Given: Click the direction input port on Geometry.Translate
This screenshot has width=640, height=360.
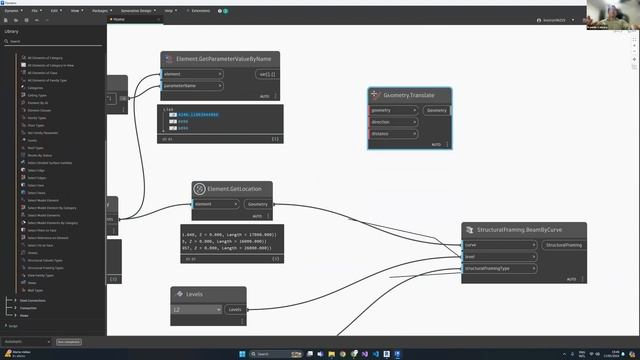Looking at the screenshot, I should click(x=394, y=122).
